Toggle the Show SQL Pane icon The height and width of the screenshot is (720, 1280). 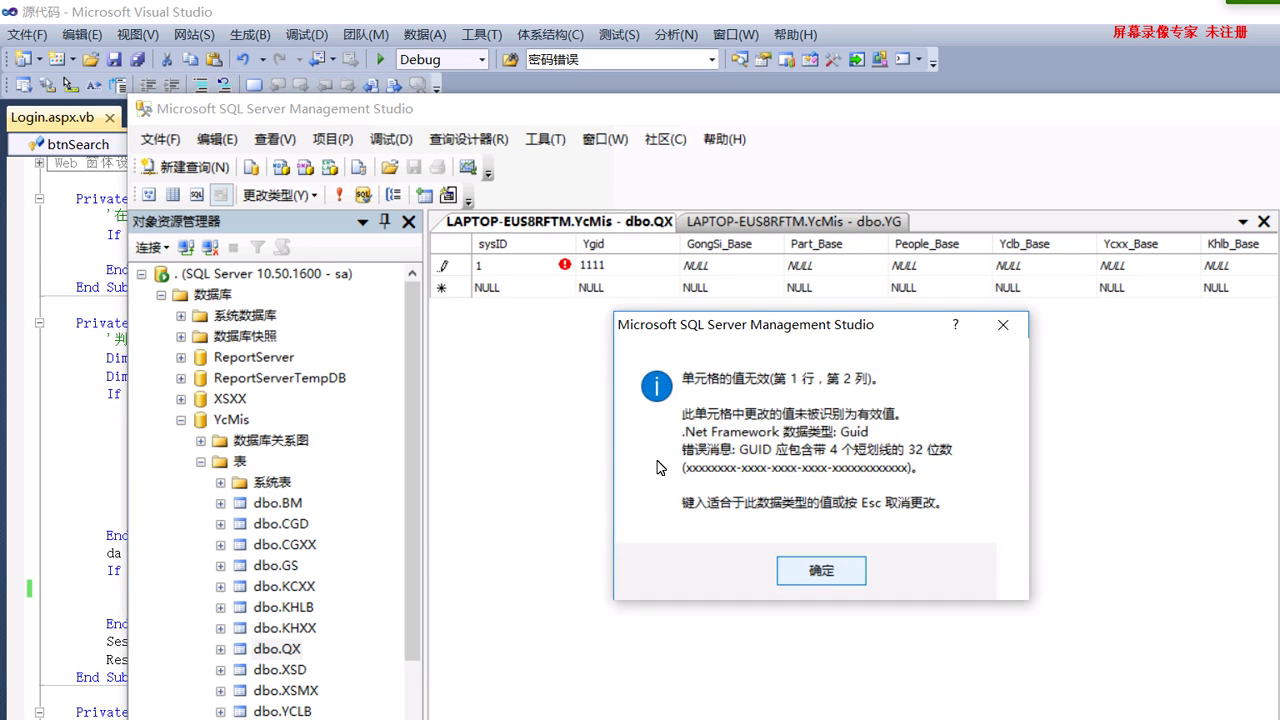pyautogui.click(x=197, y=195)
